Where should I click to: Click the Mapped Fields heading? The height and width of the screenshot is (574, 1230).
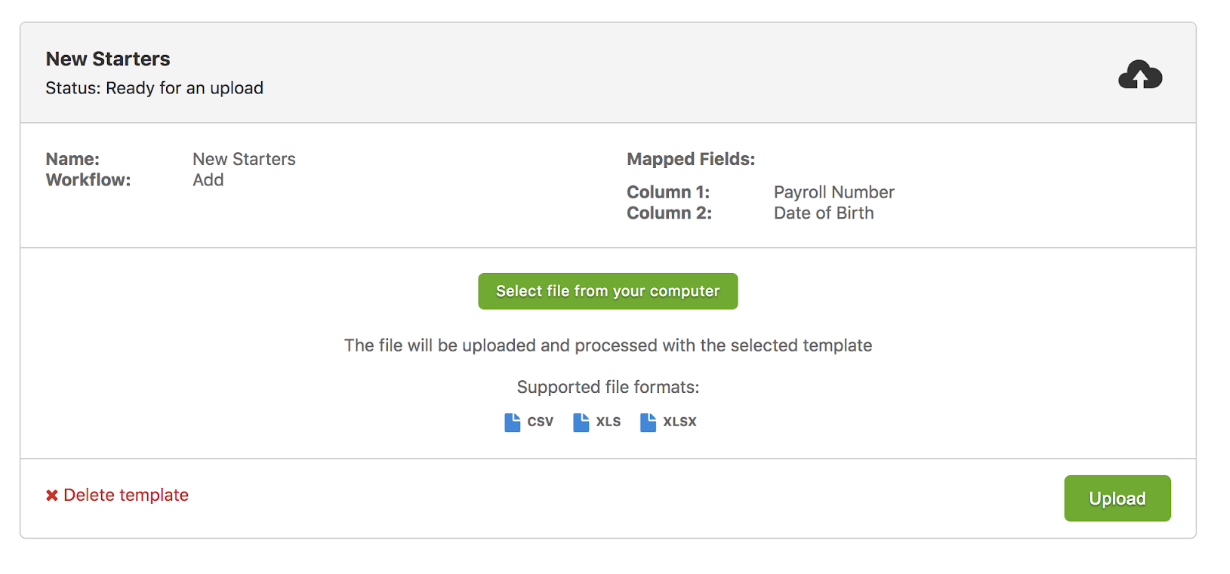[x=691, y=159]
